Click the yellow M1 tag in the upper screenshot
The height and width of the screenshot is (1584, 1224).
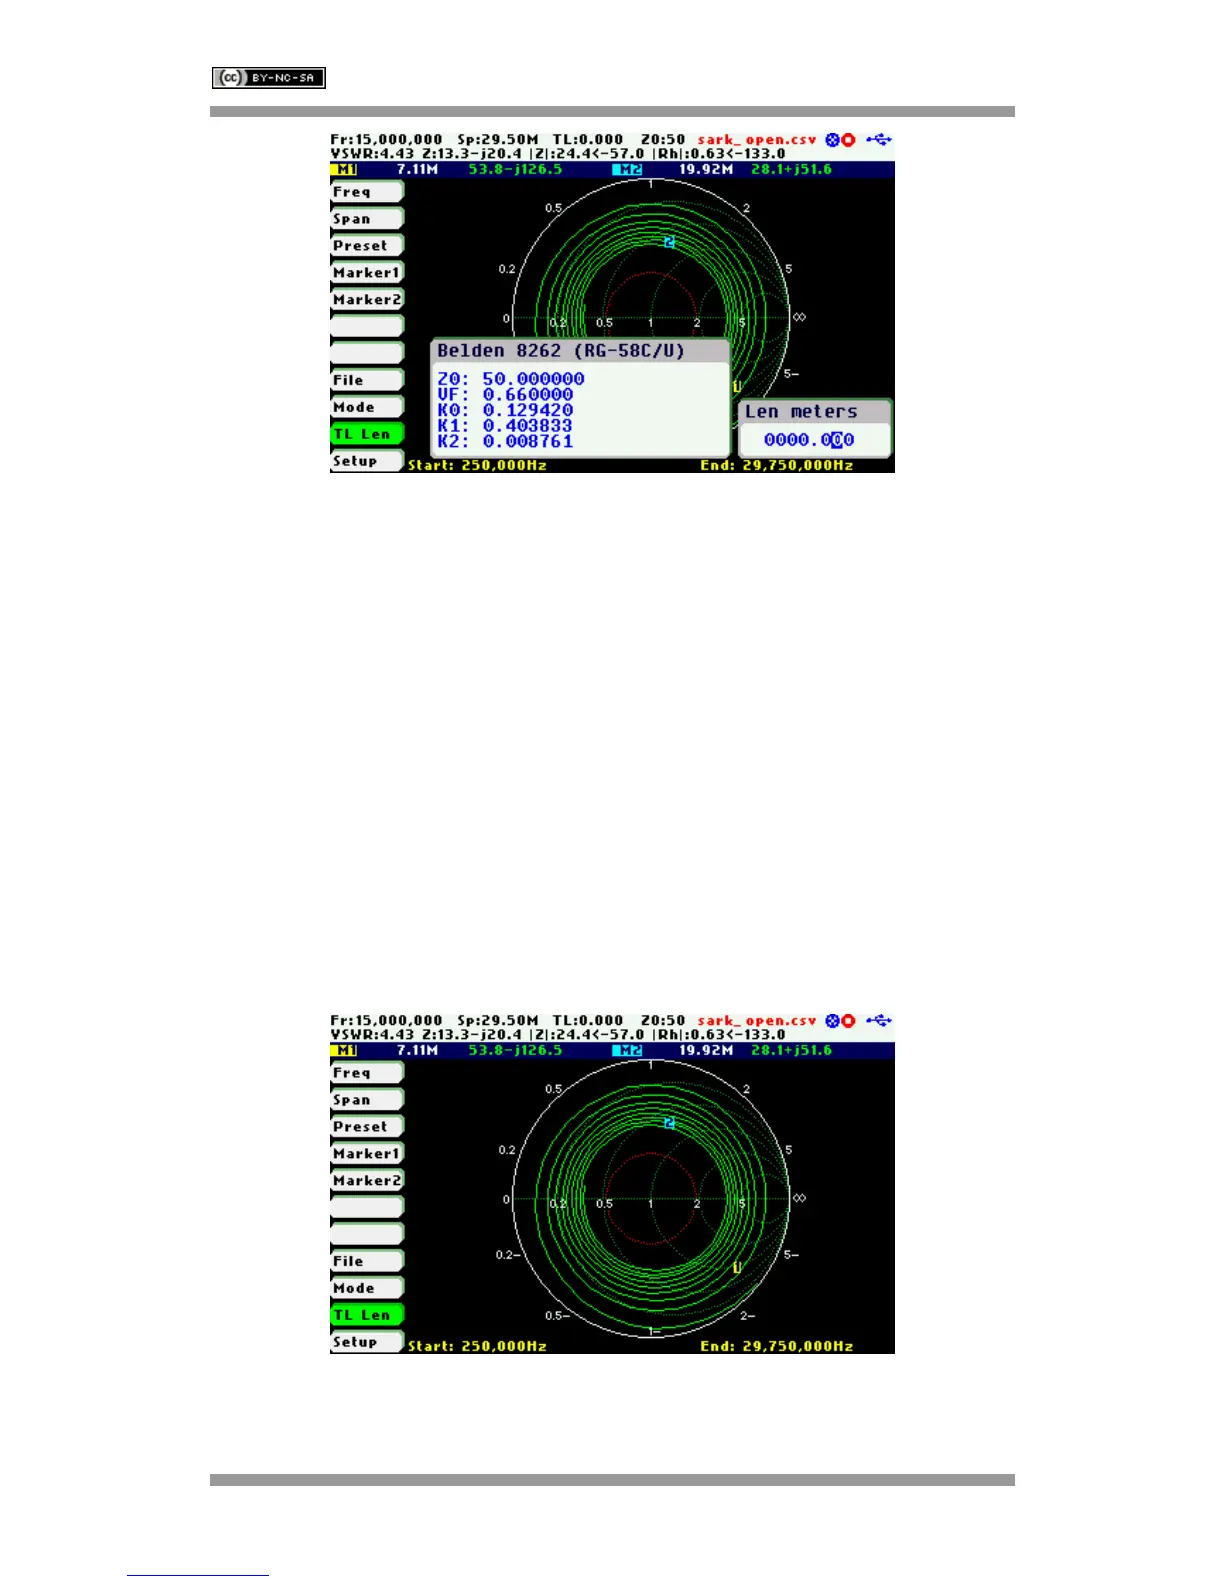pyautogui.click(x=345, y=170)
